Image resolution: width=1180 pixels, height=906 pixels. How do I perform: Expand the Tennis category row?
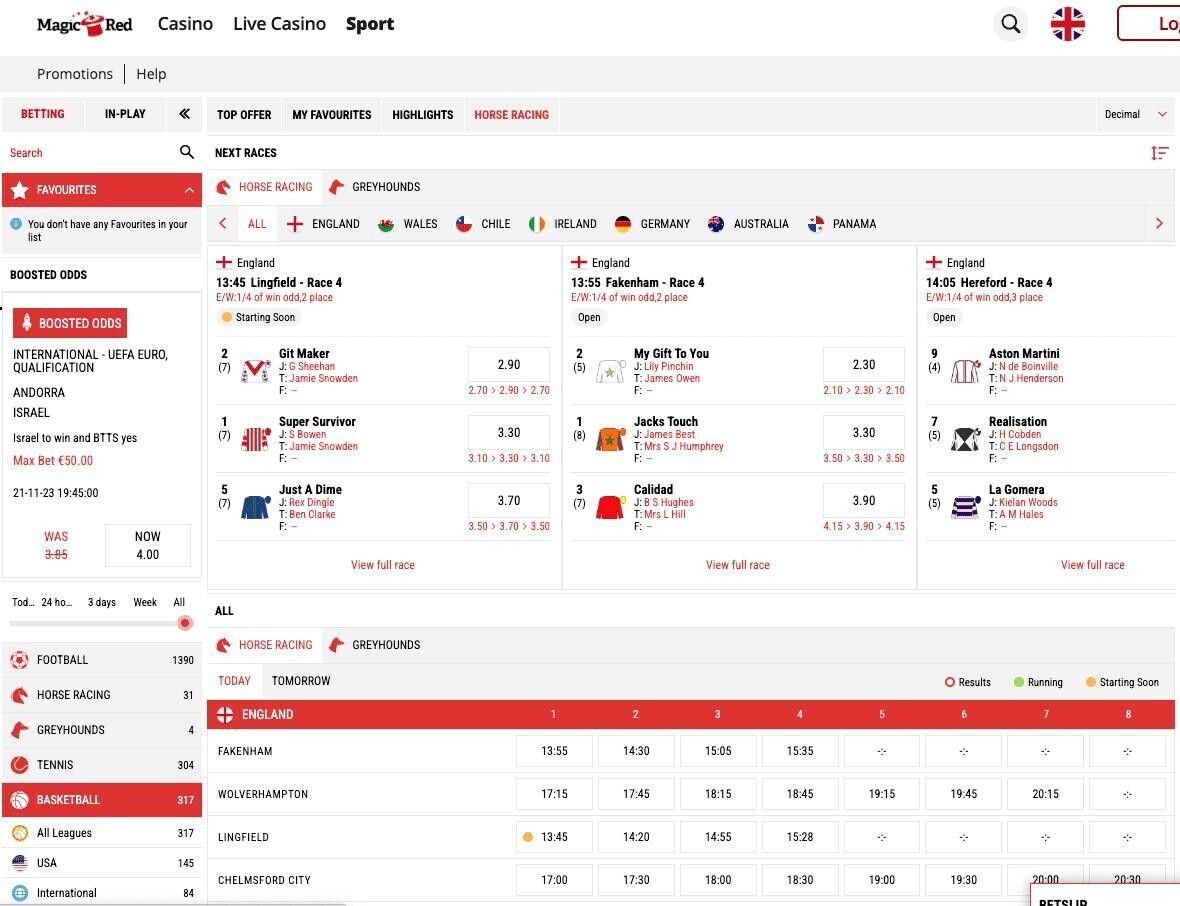(x=102, y=765)
